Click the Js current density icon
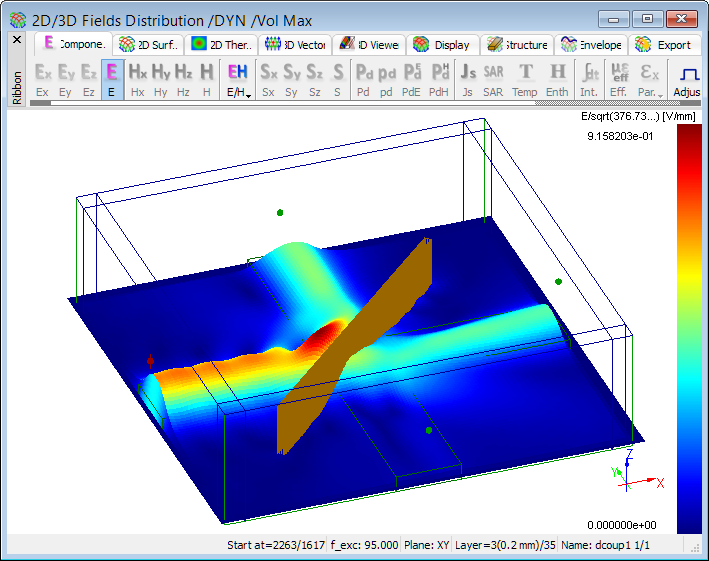Screen dimensions: 709x561 (x=467, y=79)
